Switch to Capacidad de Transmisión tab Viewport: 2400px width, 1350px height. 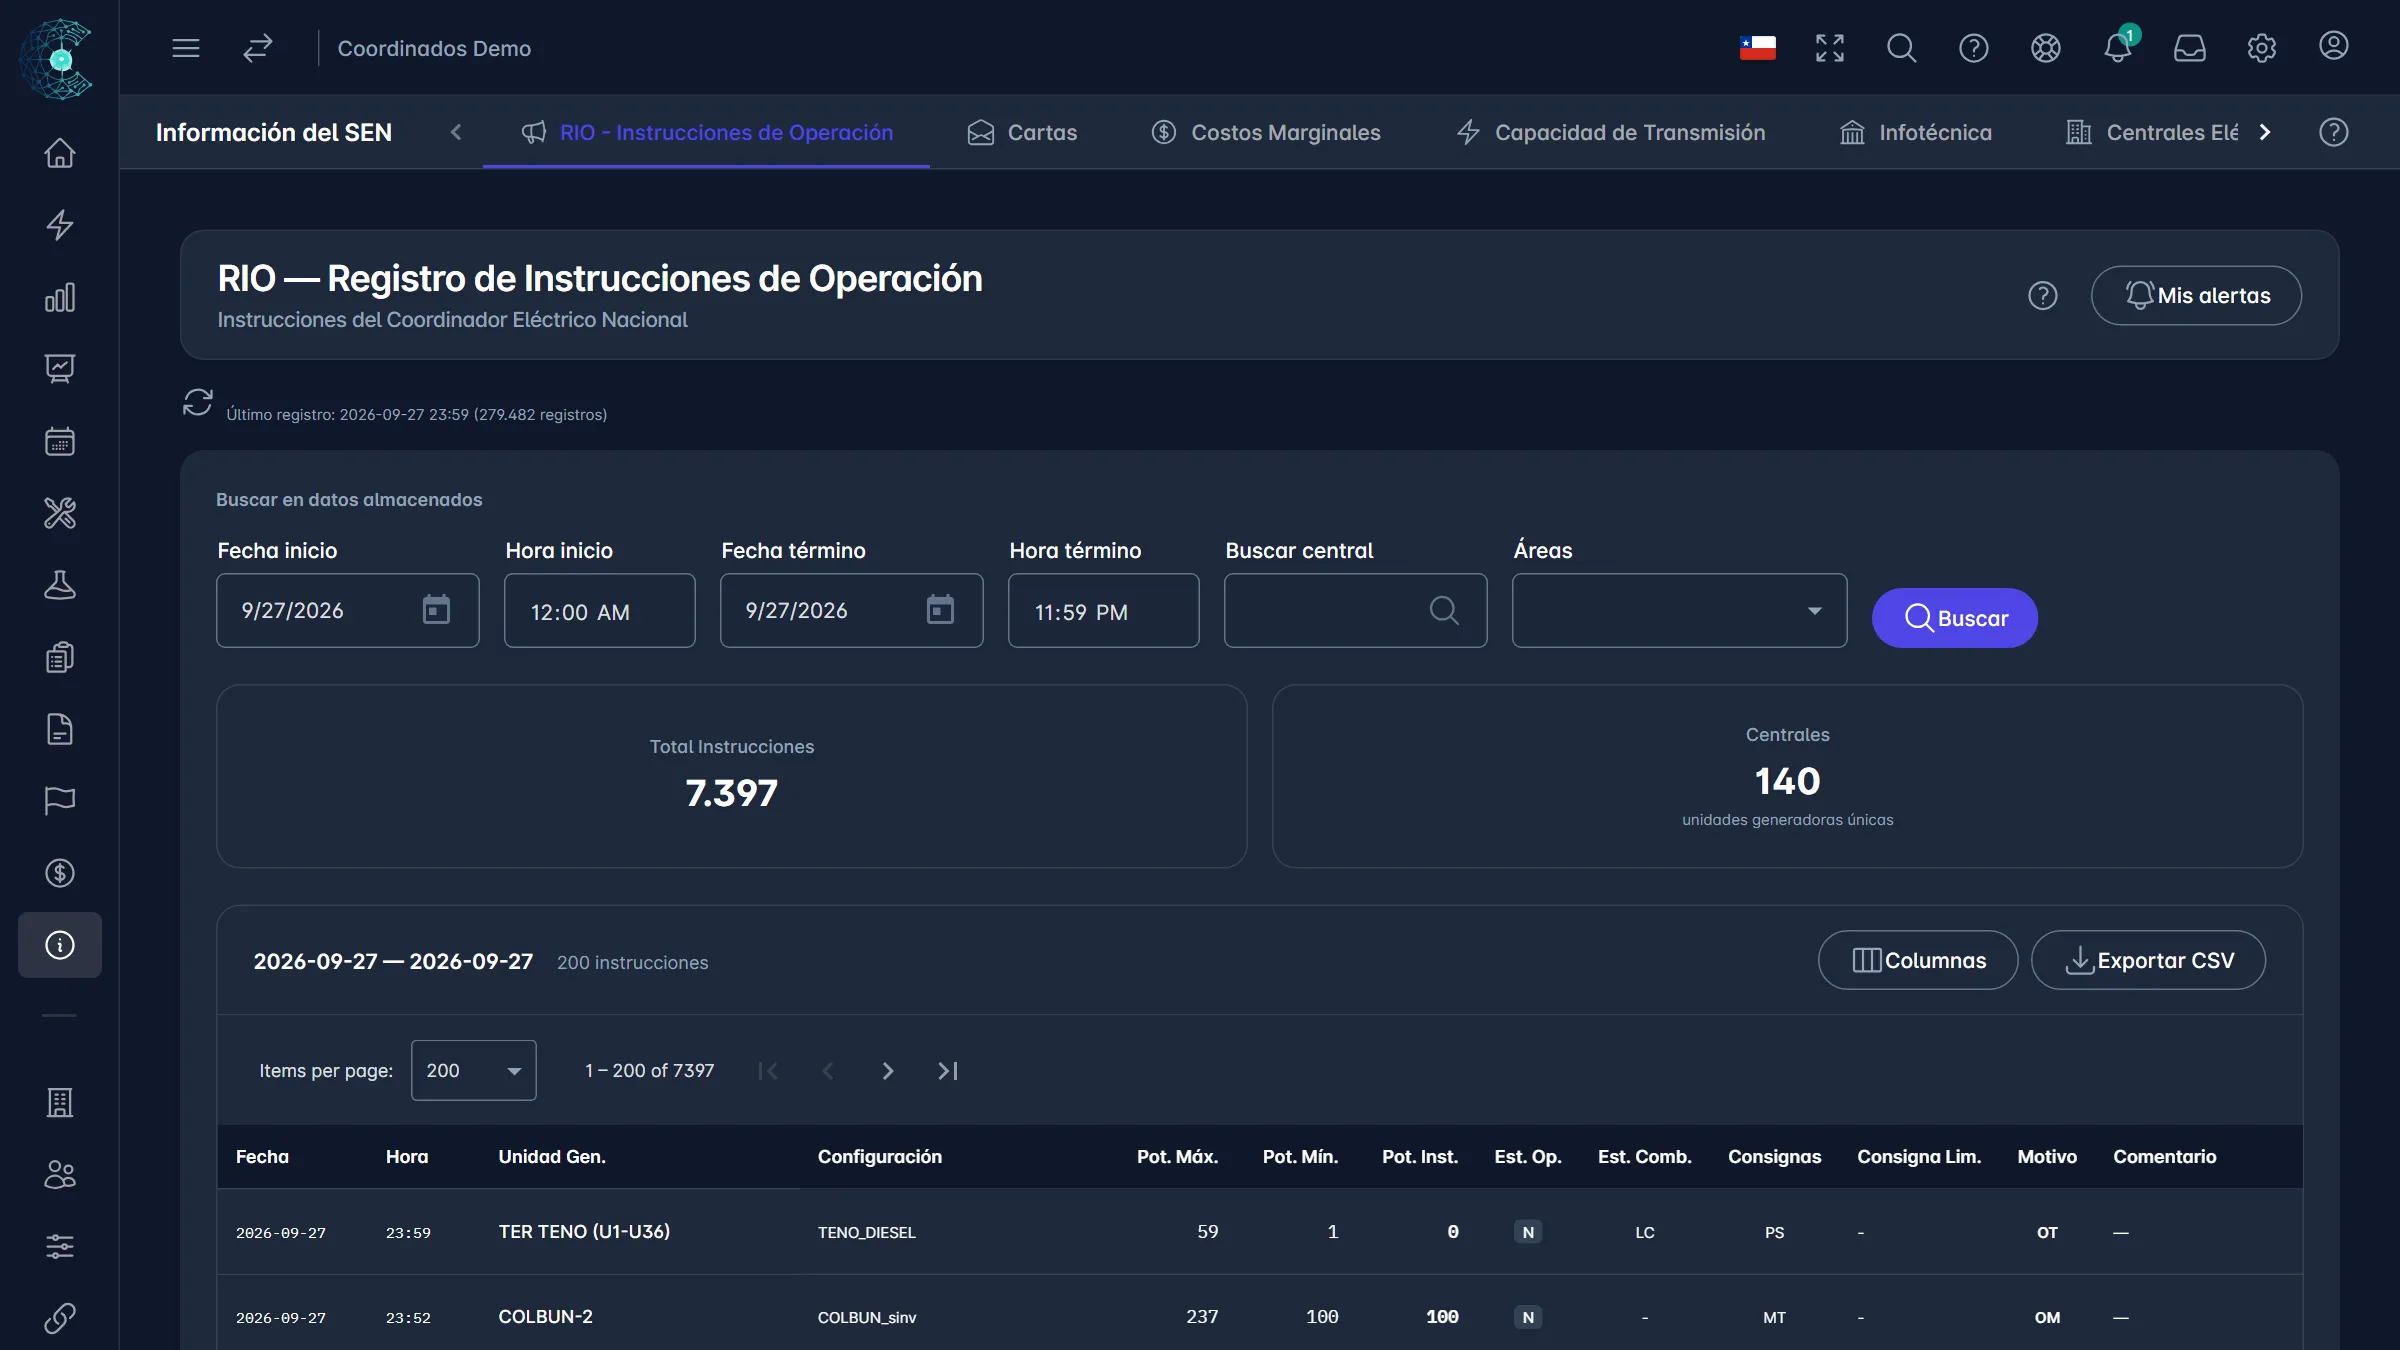(1610, 132)
